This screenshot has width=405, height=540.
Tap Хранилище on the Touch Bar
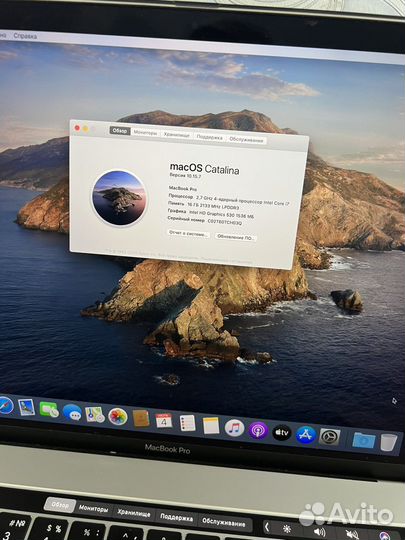134,513
